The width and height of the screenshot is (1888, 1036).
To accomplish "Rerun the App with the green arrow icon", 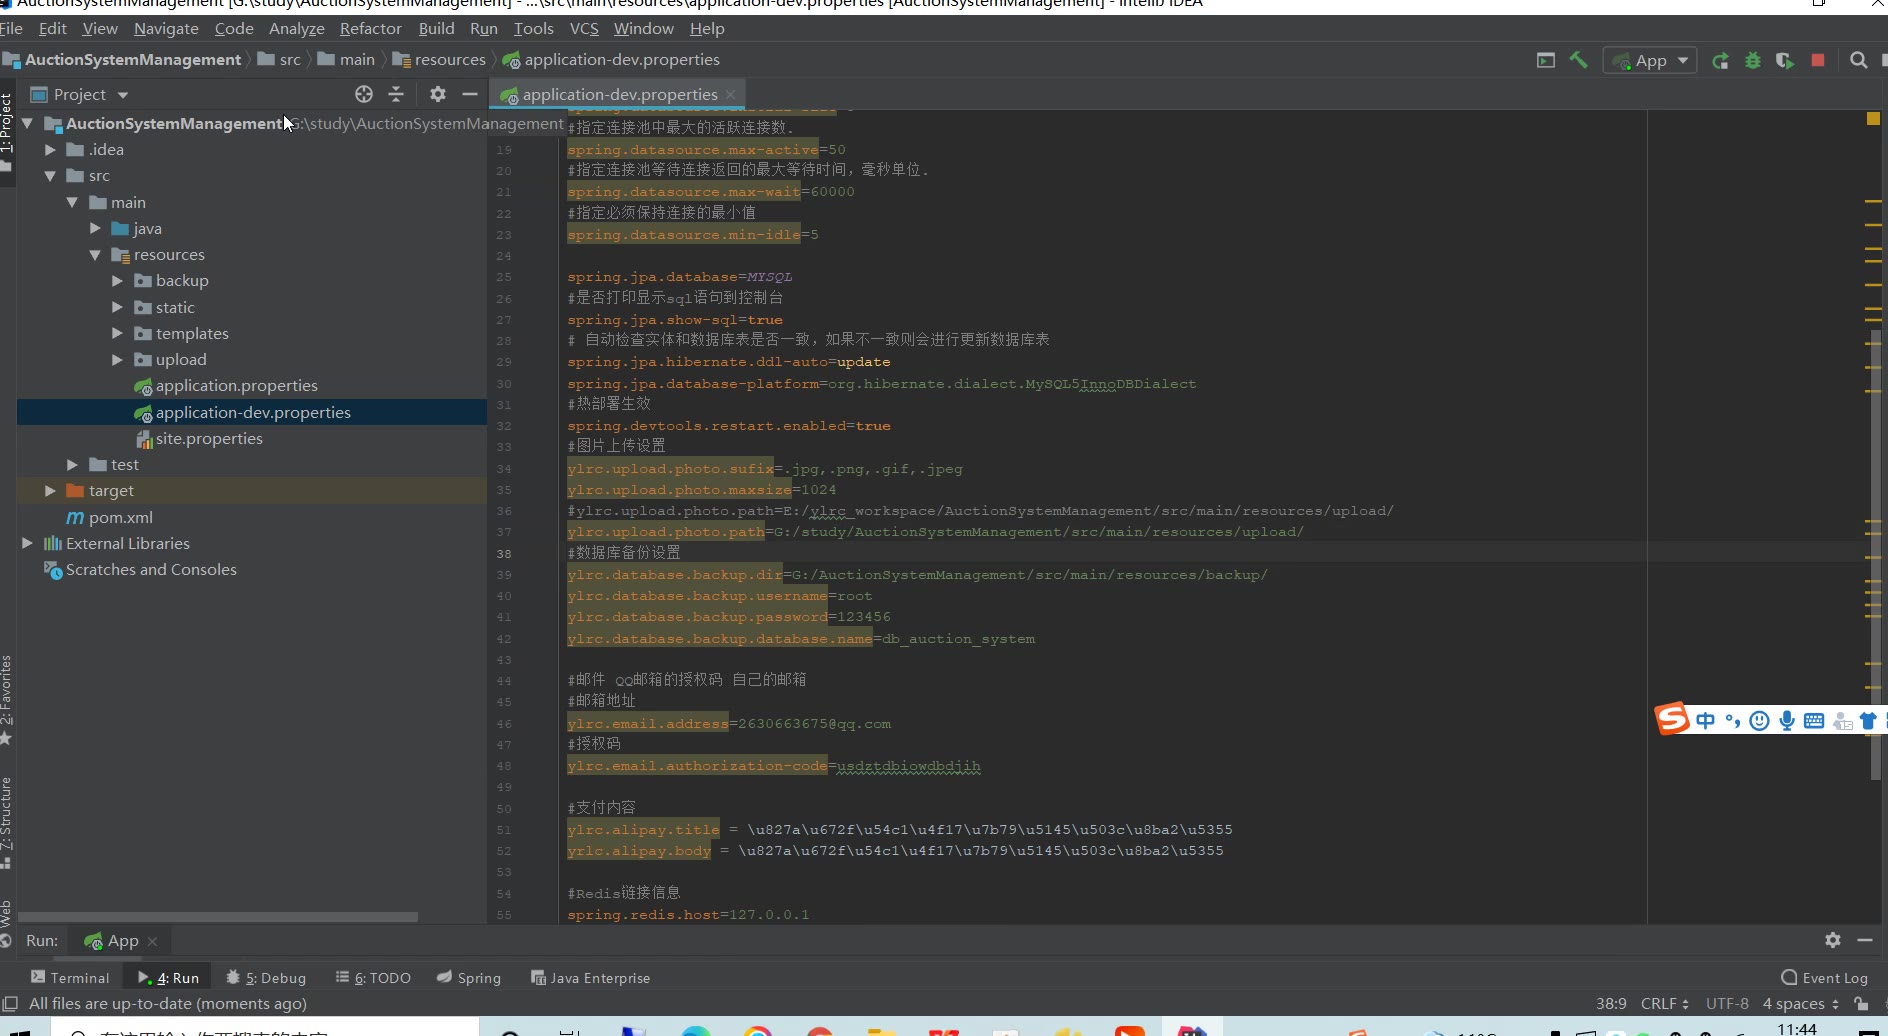I will (1720, 60).
